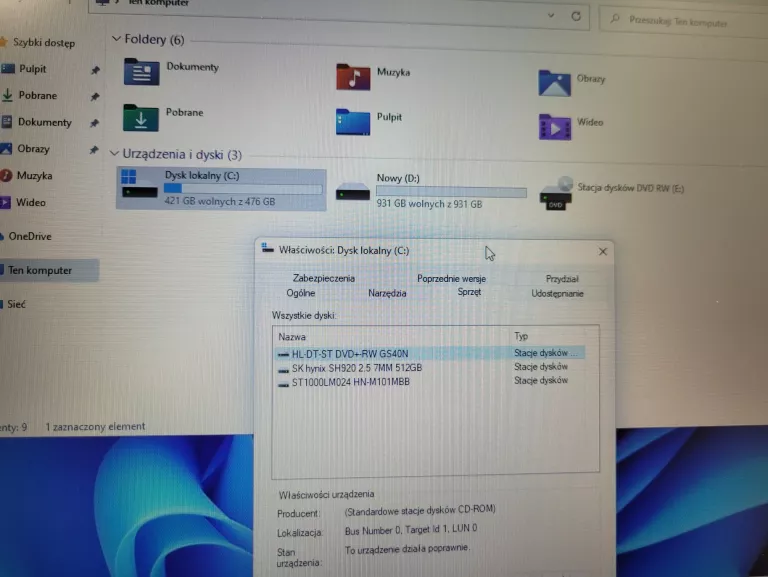Click 'Bus Number 0, Target Id 1, LUN 0' value
This screenshot has width=768, height=577.
tap(410, 529)
